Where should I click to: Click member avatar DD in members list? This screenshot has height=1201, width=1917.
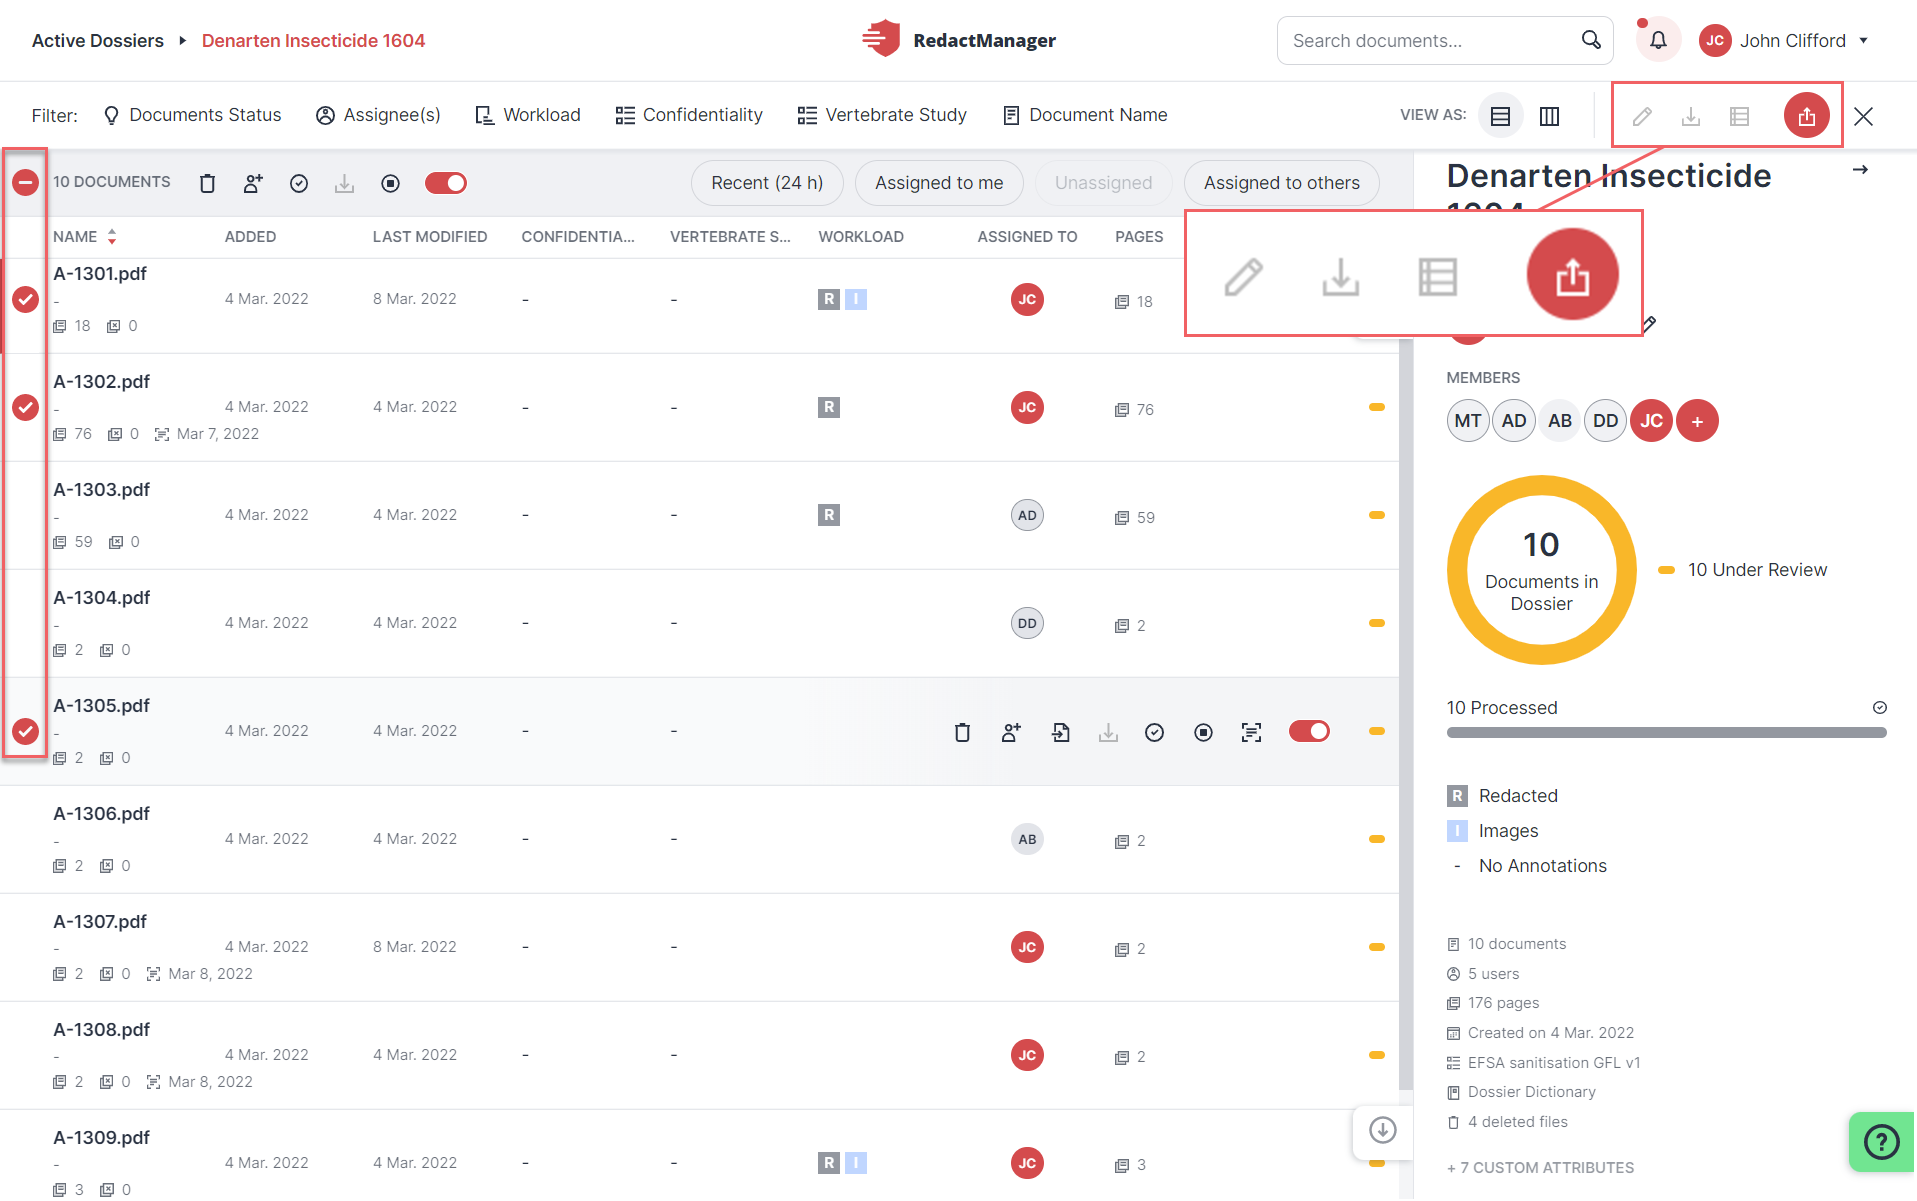click(x=1605, y=421)
